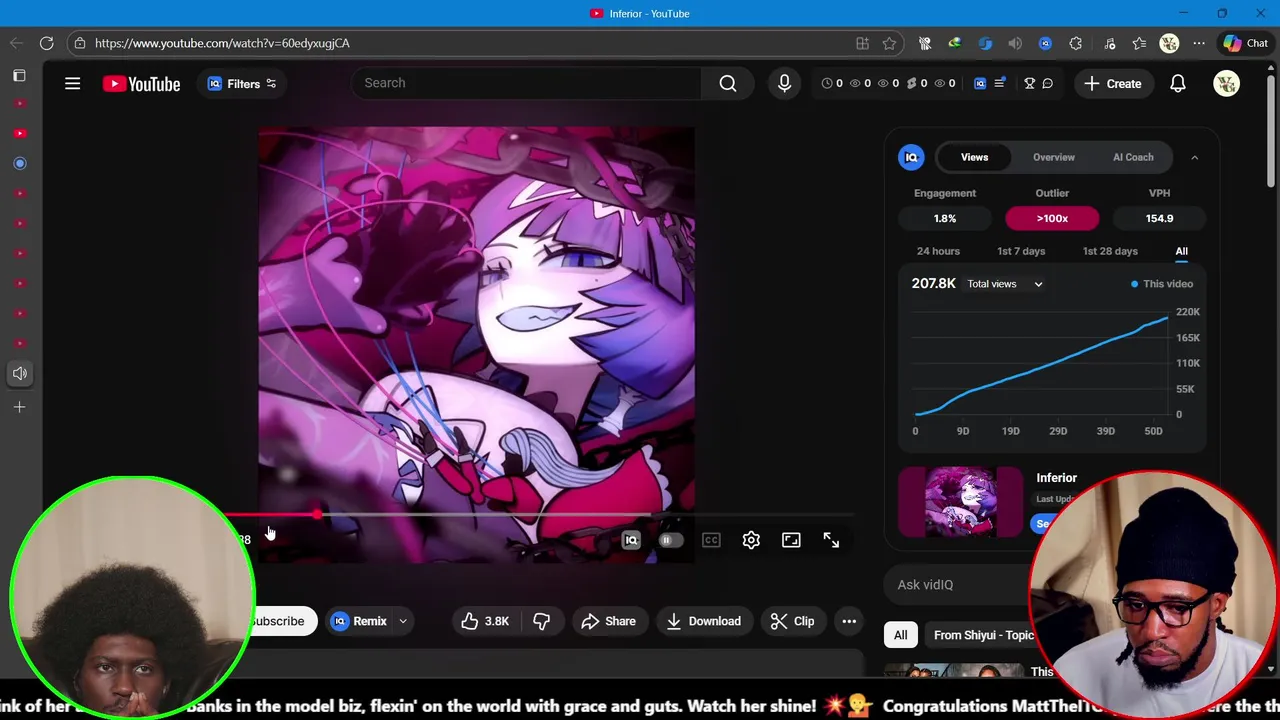
Task: Open the vidIQ logo icon in header stats bar
Action: coord(980,83)
